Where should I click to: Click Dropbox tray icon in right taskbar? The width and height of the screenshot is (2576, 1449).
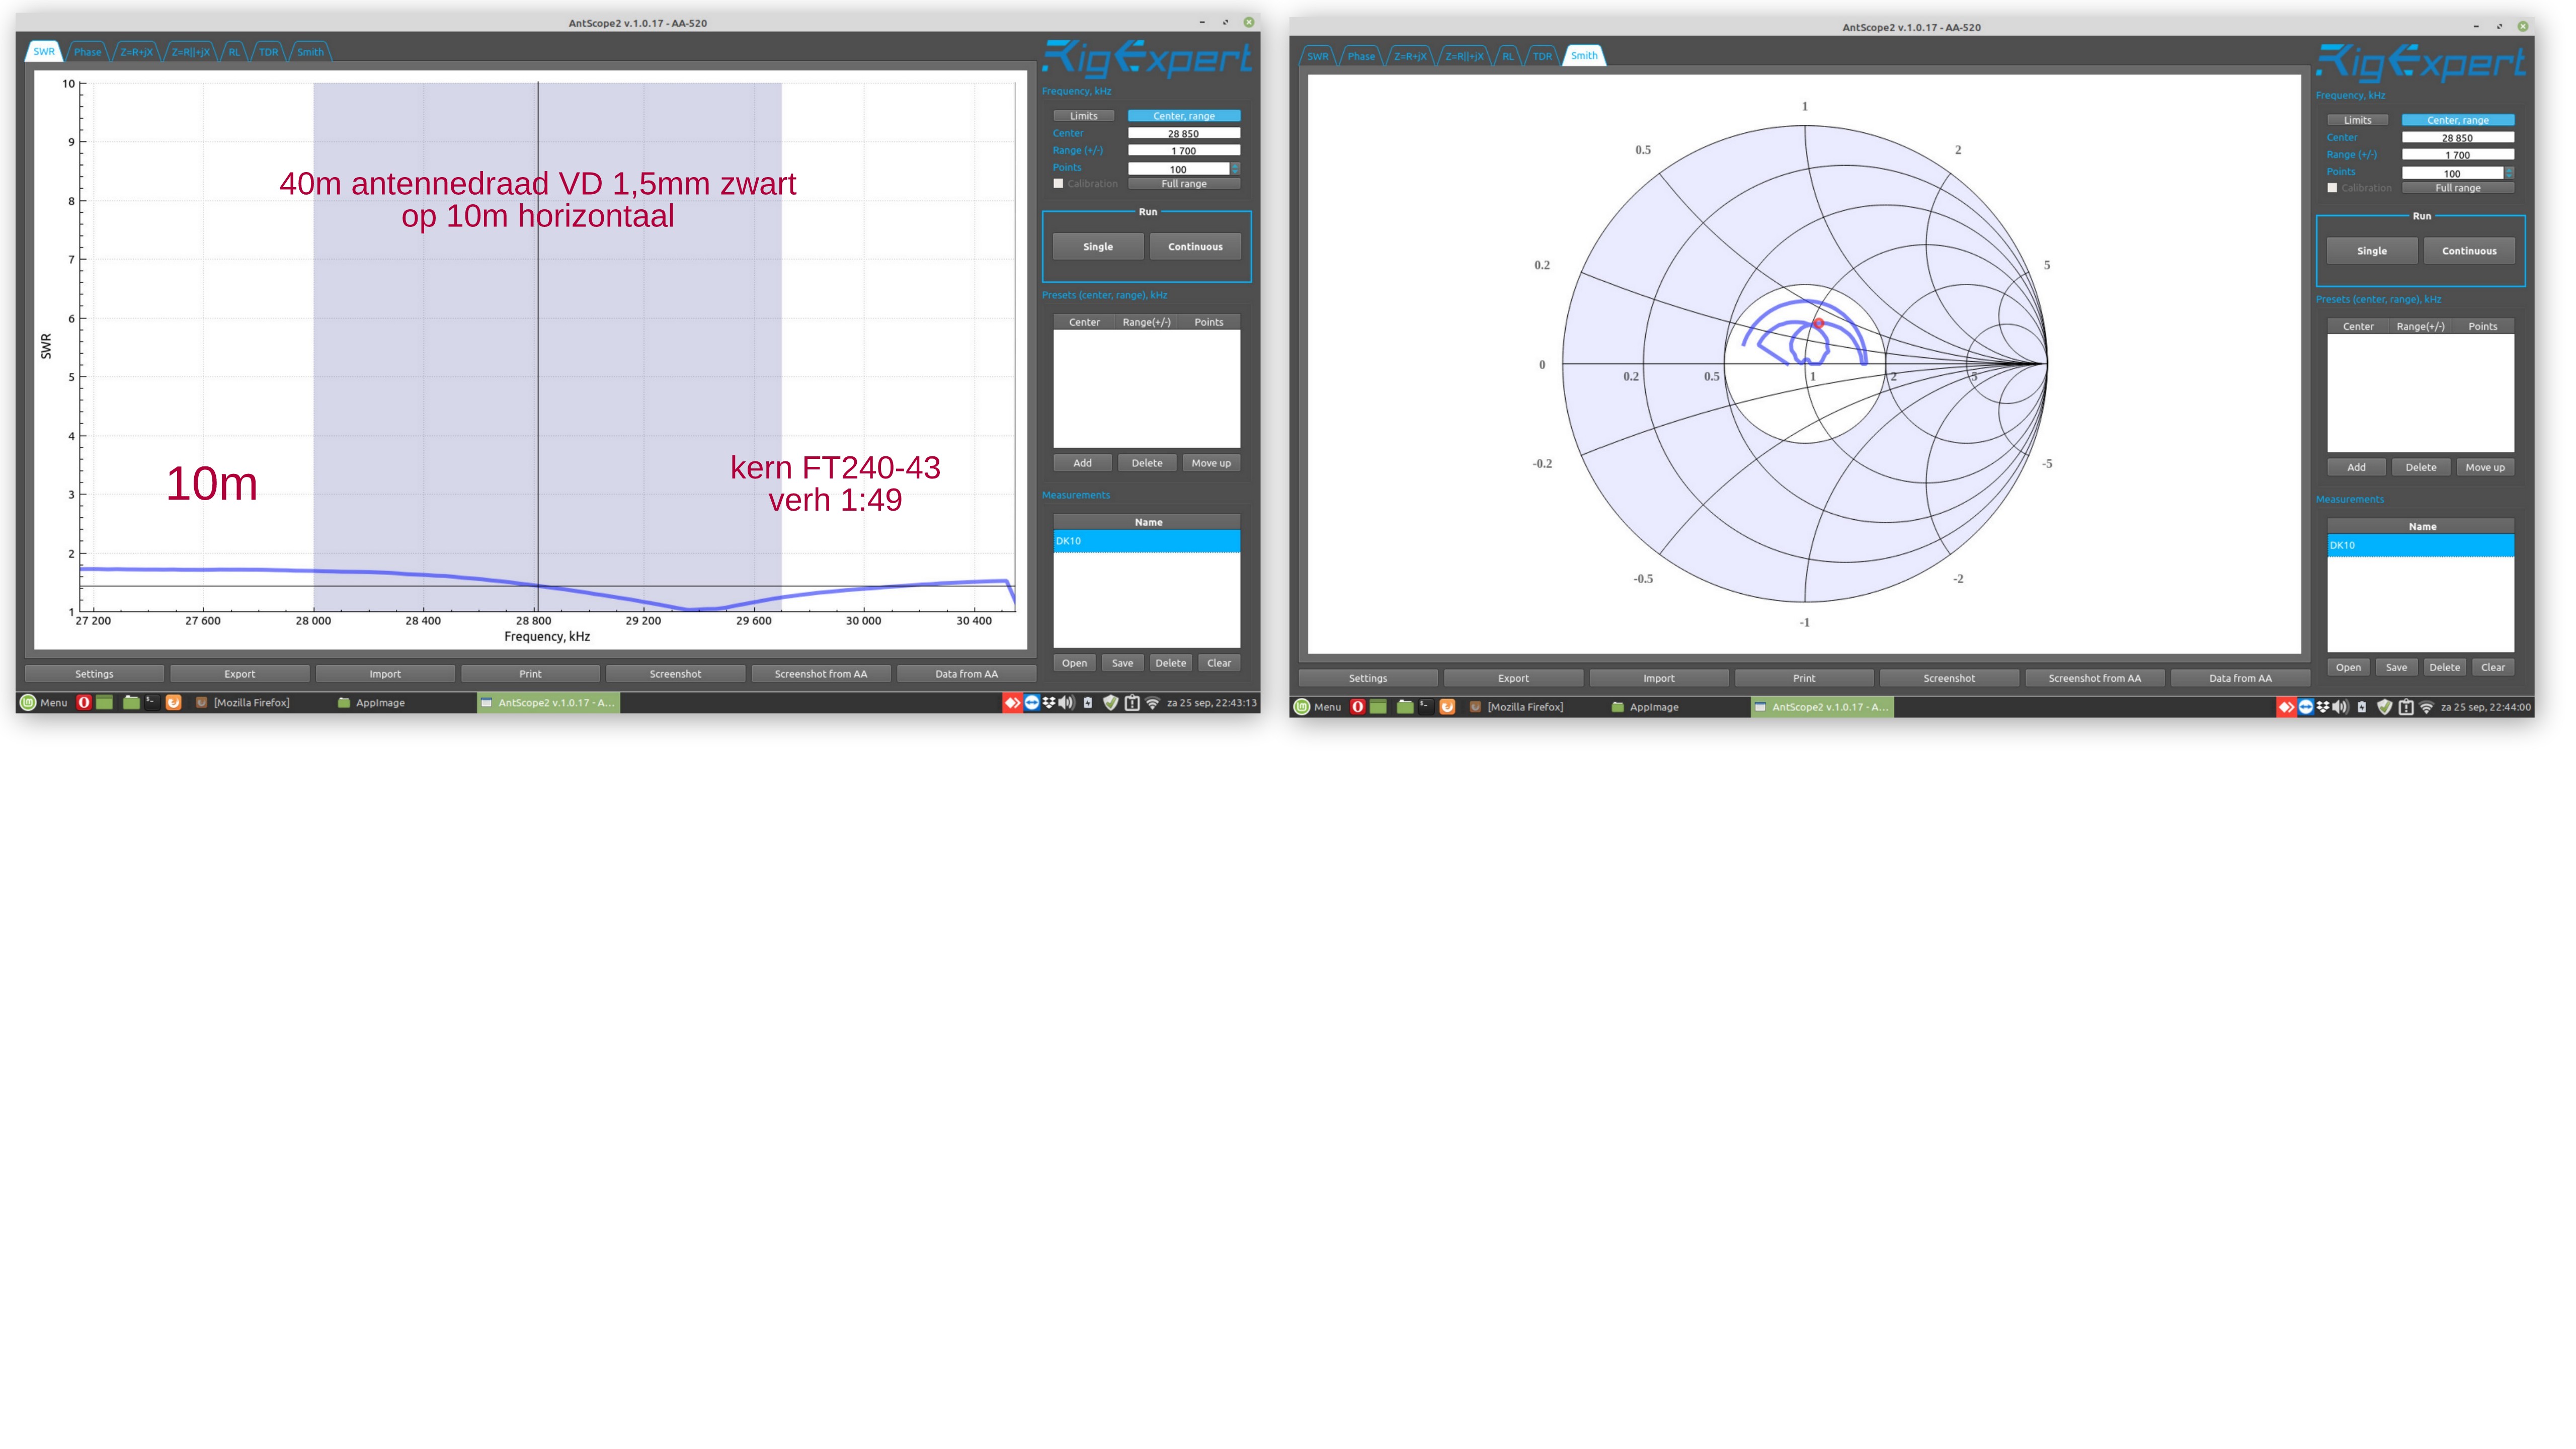pyautogui.click(x=2323, y=707)
